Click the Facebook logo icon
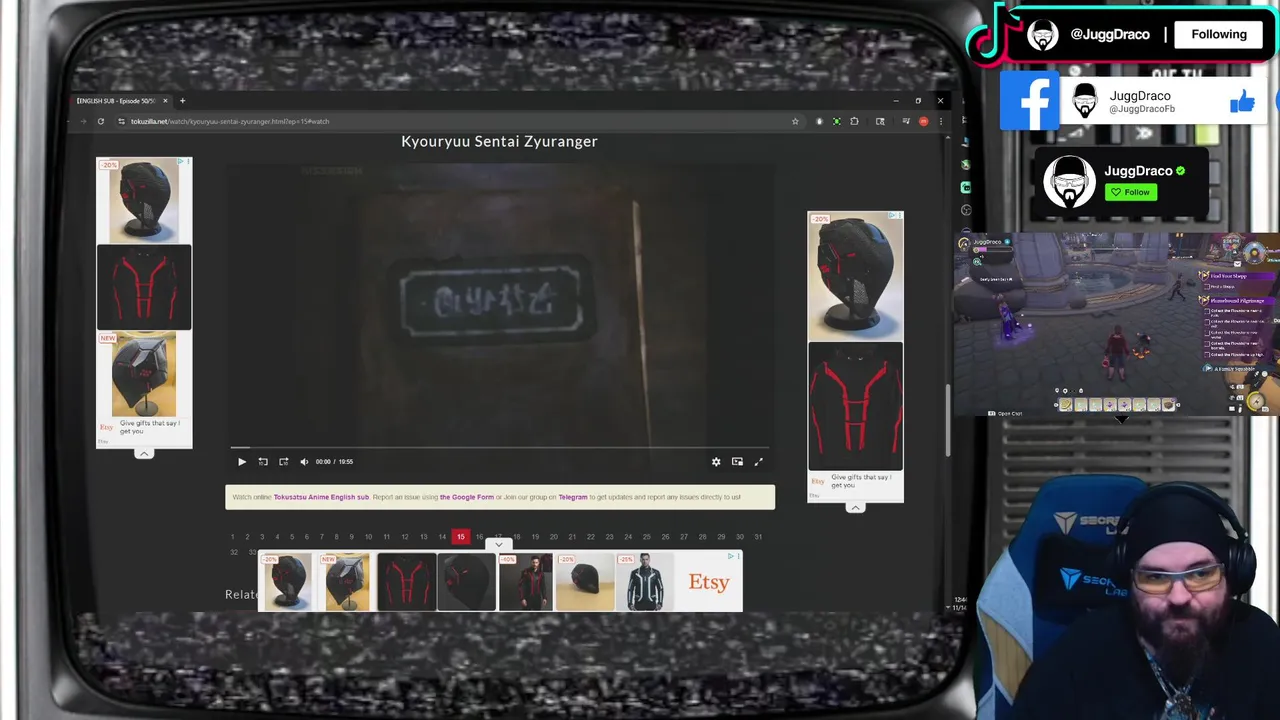The height and width of the screenshot is (720, 1280). pos(1029,101)
